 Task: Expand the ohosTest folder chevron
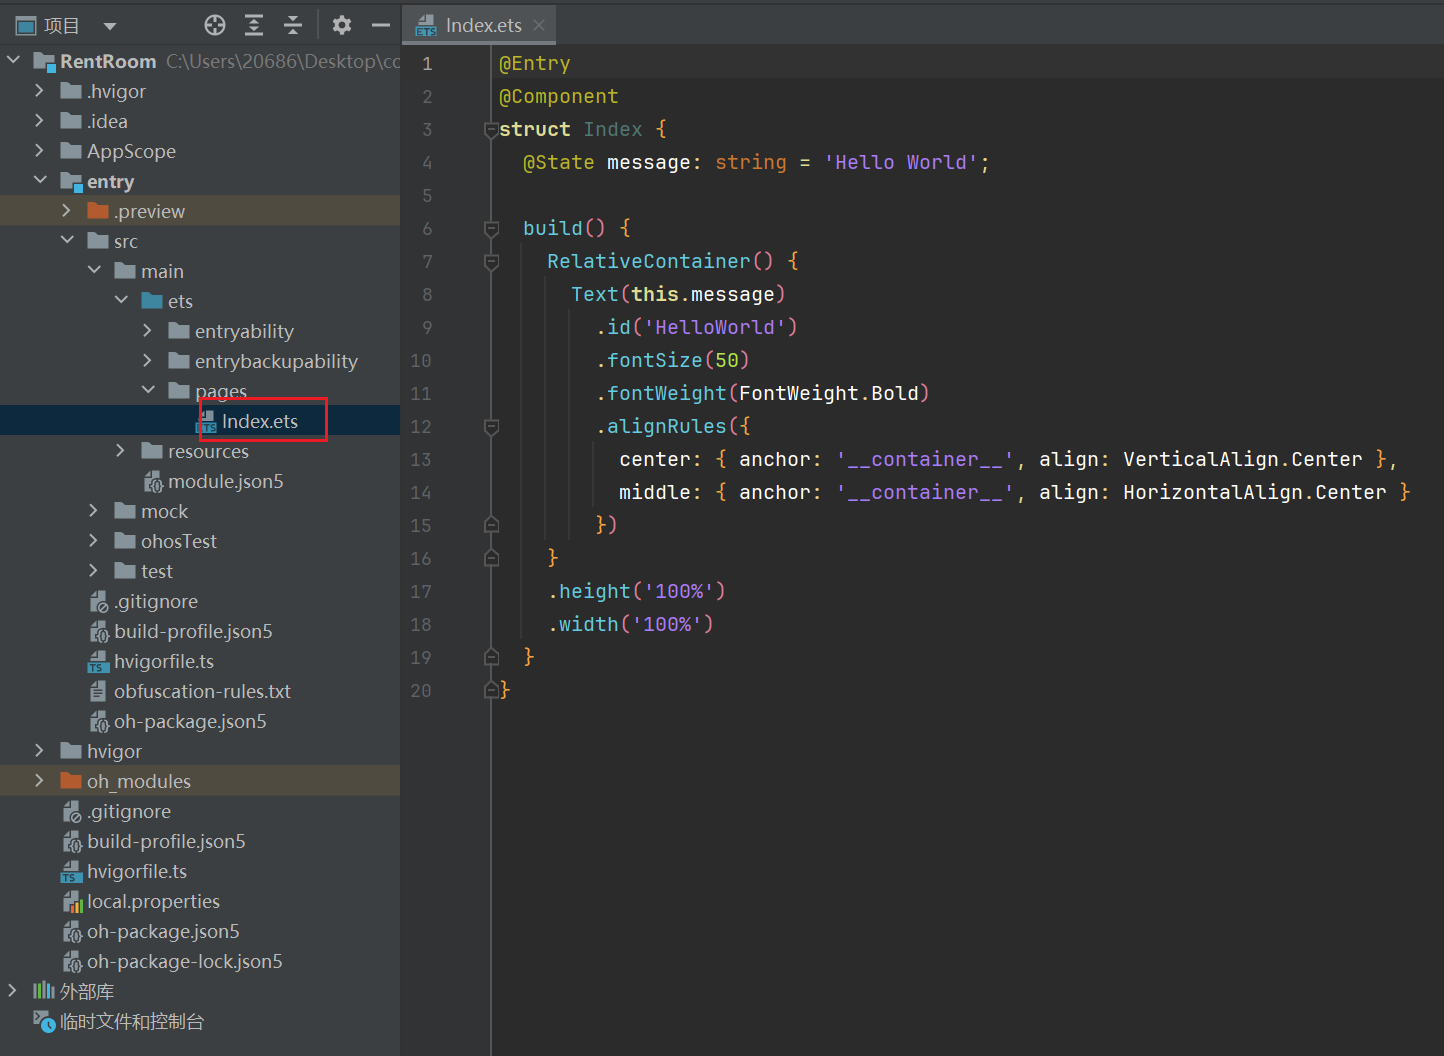[x=93, y=541]
